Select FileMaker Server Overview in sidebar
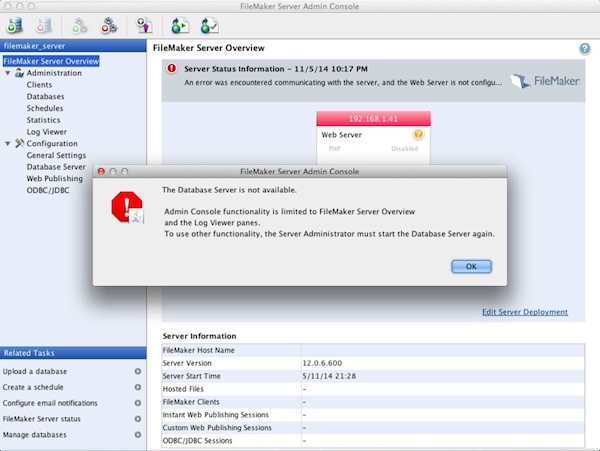Screen dimensions: 600x451 (51, 61)
